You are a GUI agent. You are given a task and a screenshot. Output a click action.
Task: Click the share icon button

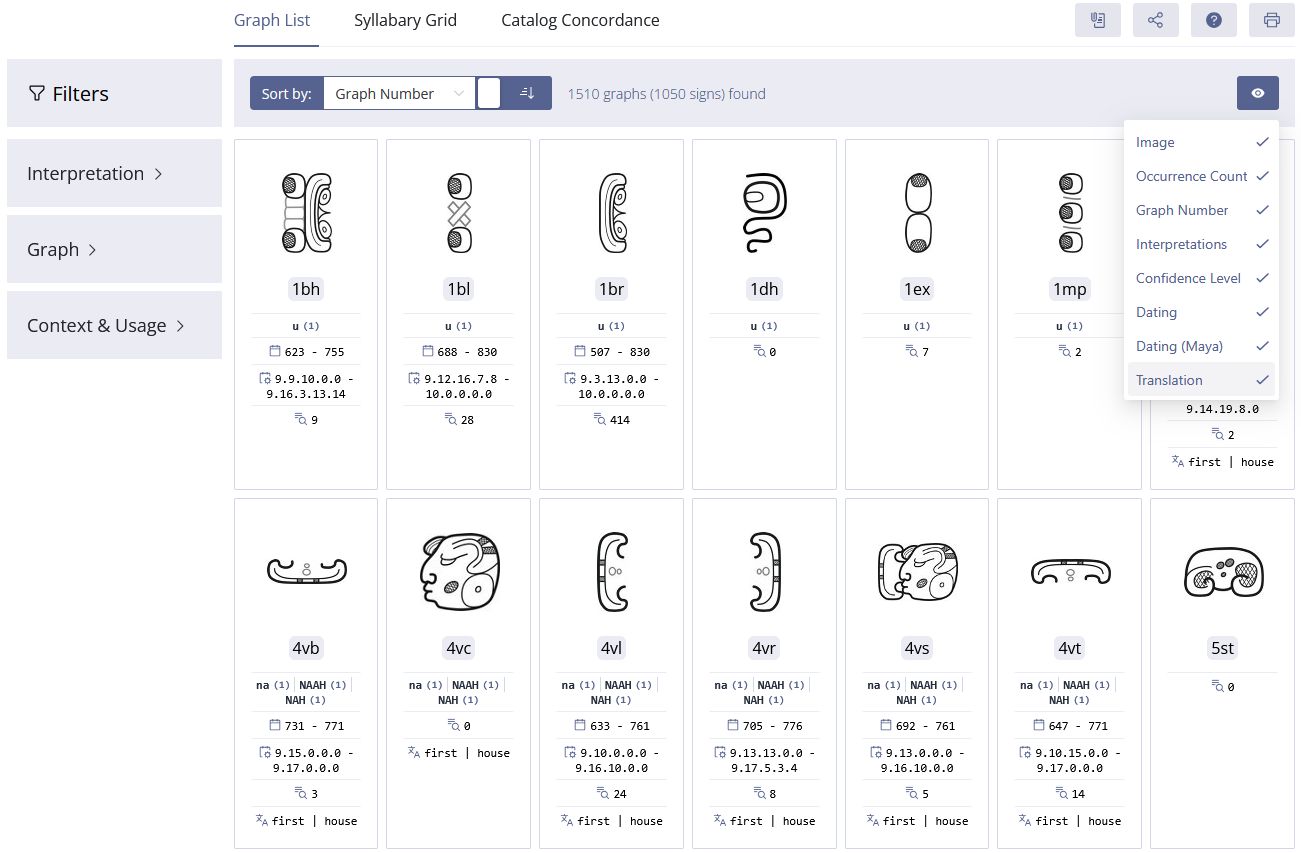tap(1156, 20)
